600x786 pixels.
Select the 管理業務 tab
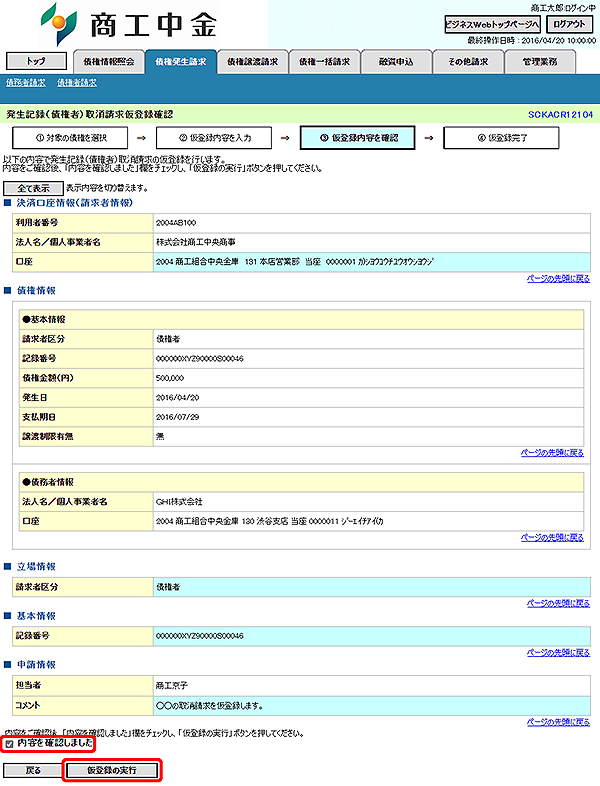coord(540,62)
